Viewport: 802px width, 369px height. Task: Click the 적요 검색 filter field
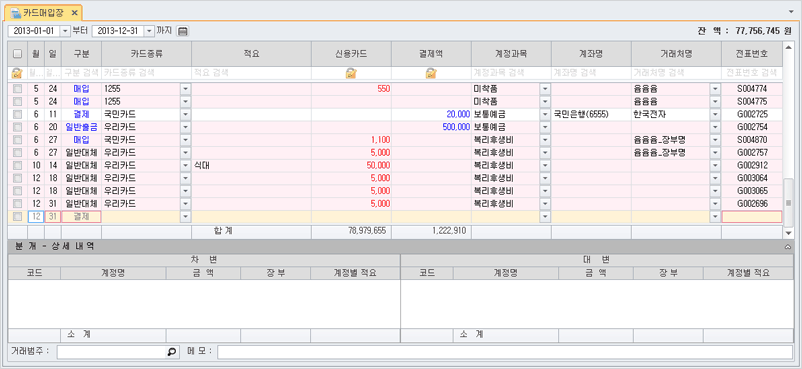coord(252,73)
